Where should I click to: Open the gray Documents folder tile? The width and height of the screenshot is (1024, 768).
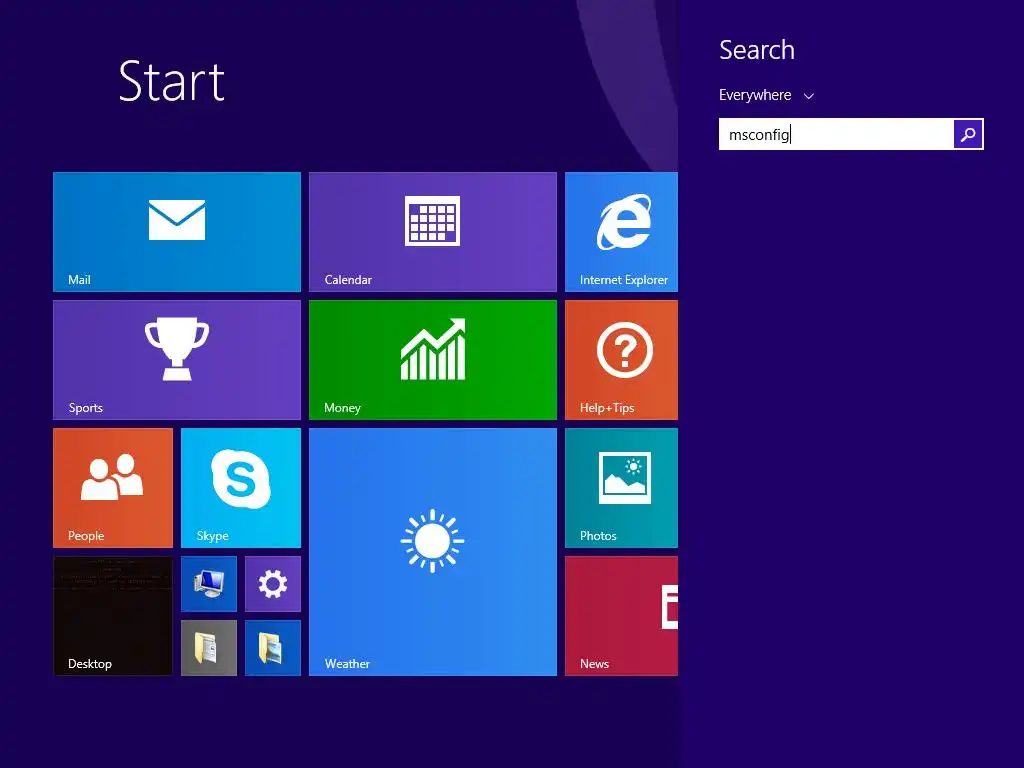tap(209, 648)
